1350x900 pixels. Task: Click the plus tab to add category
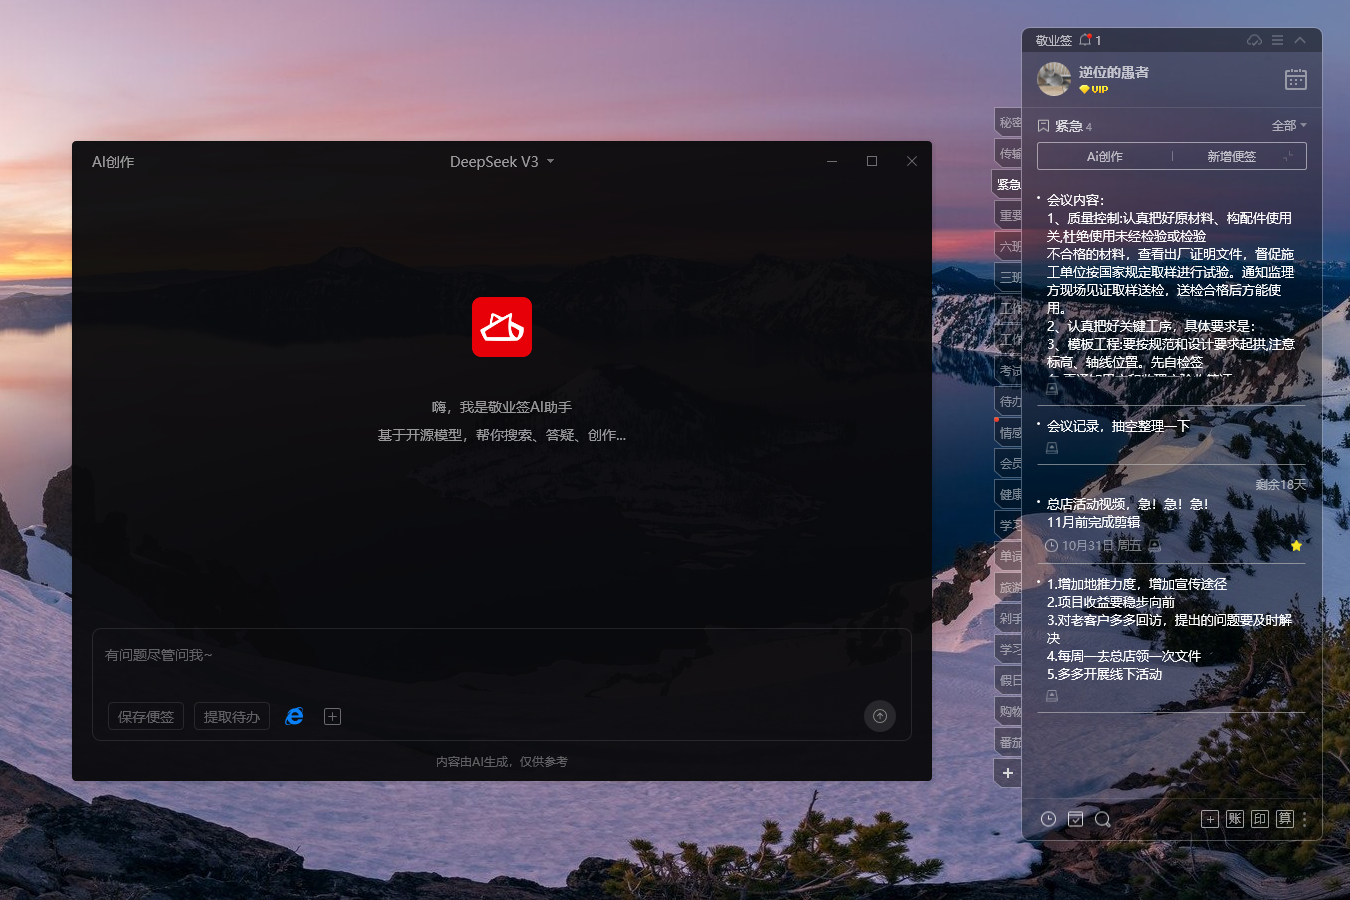click(1008, 773)
